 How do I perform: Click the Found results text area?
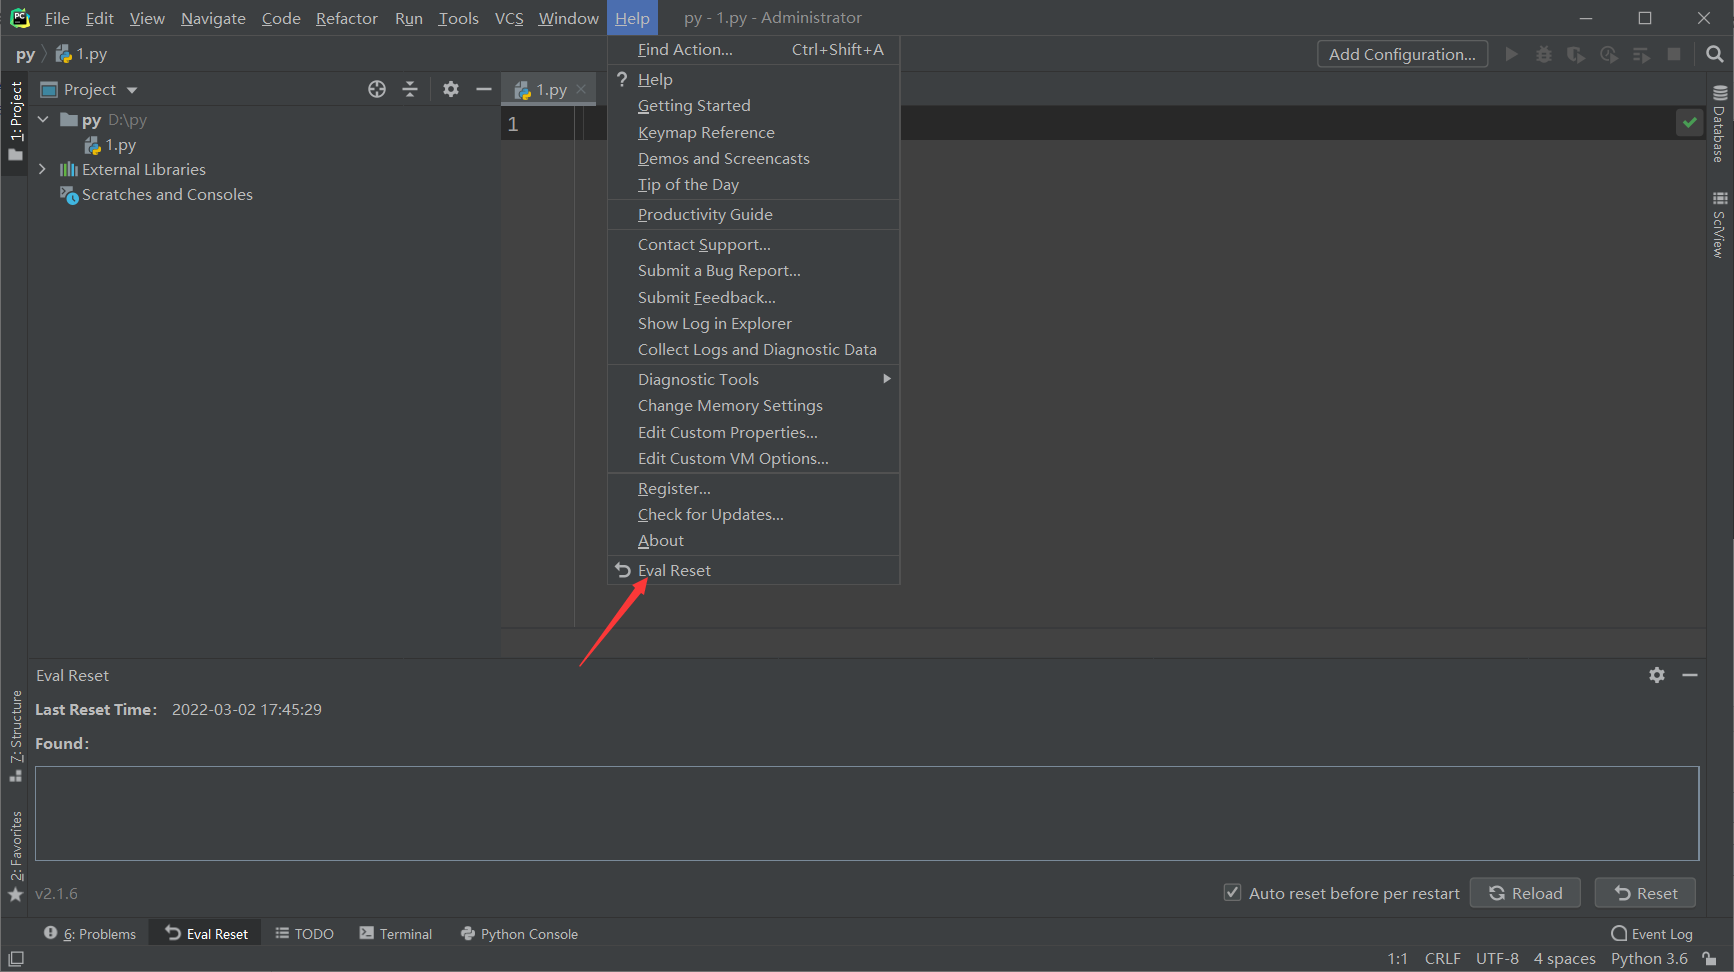tap(867, 813)
